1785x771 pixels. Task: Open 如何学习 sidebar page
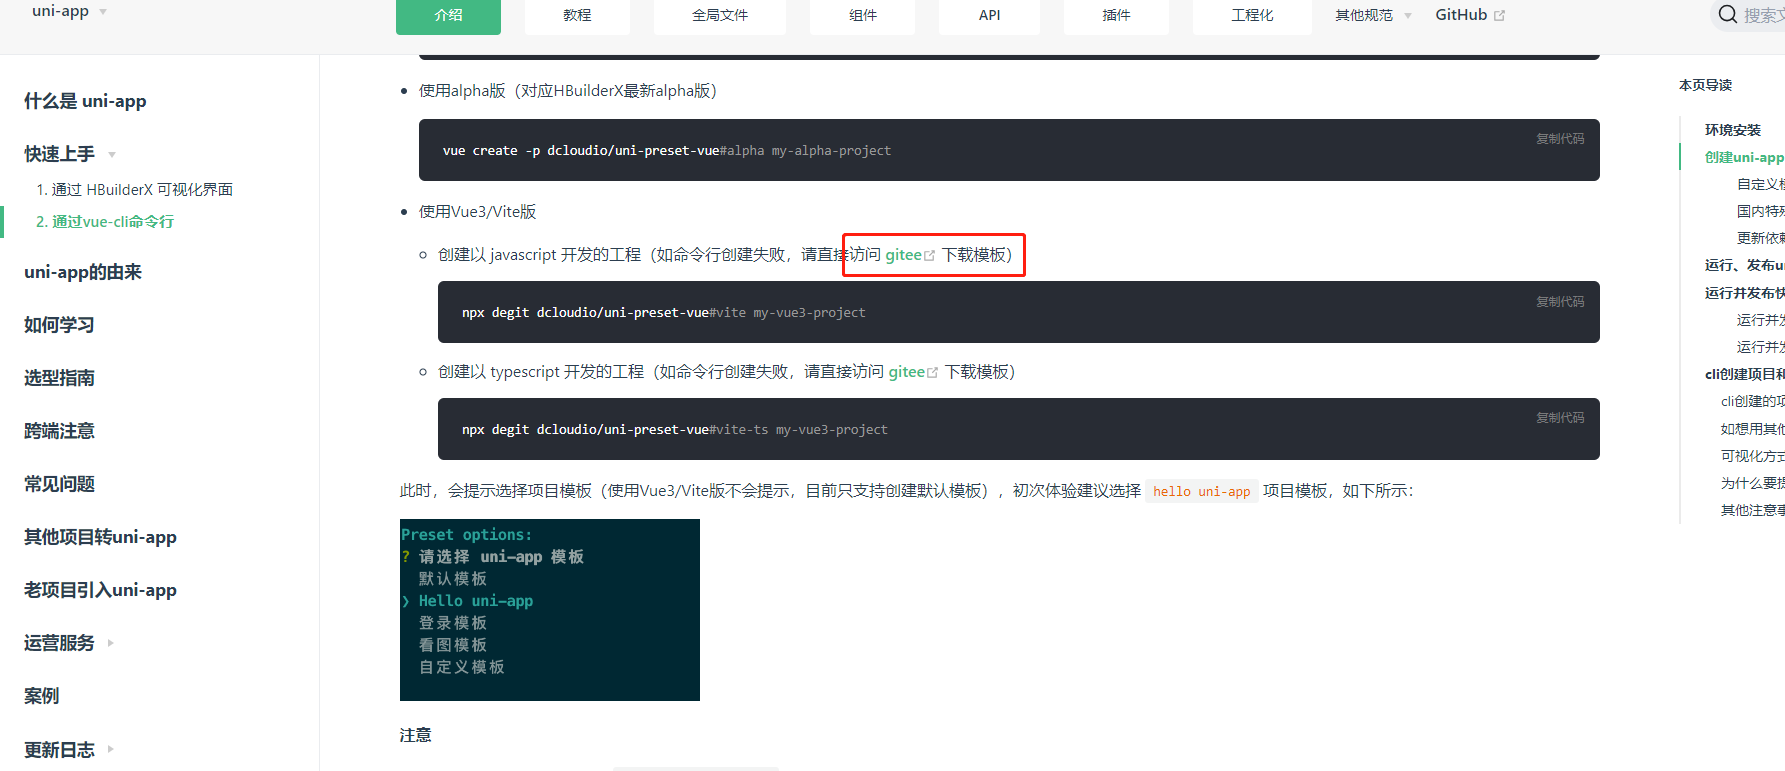tap(59, 325)
